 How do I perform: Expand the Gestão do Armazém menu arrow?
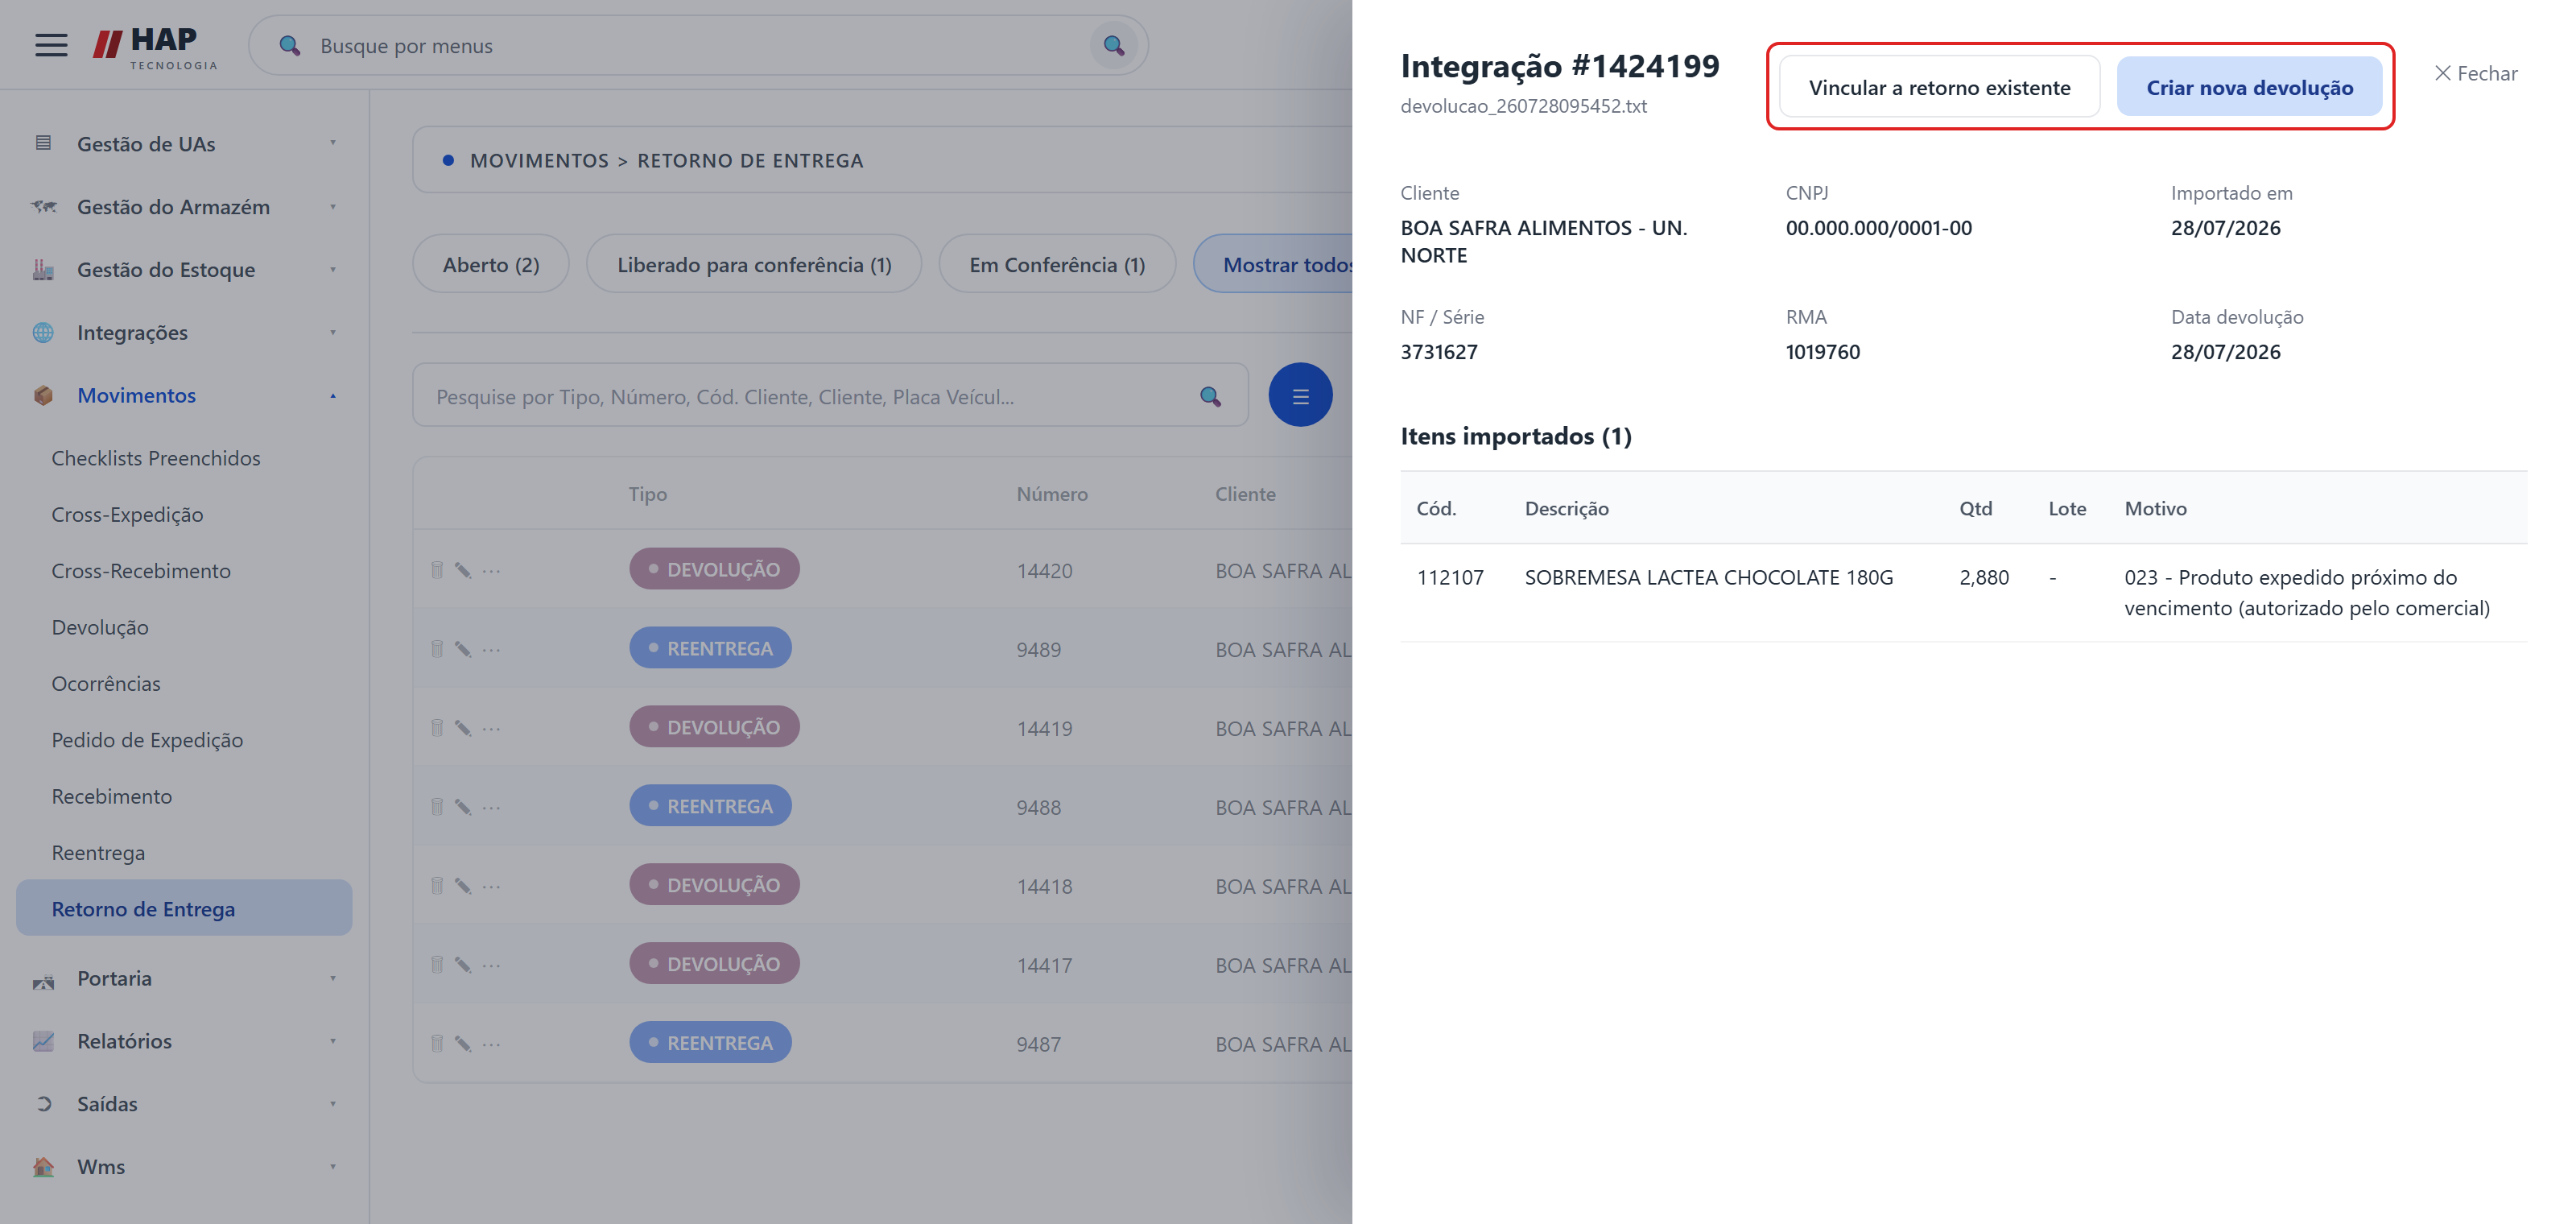click(333, 206)
